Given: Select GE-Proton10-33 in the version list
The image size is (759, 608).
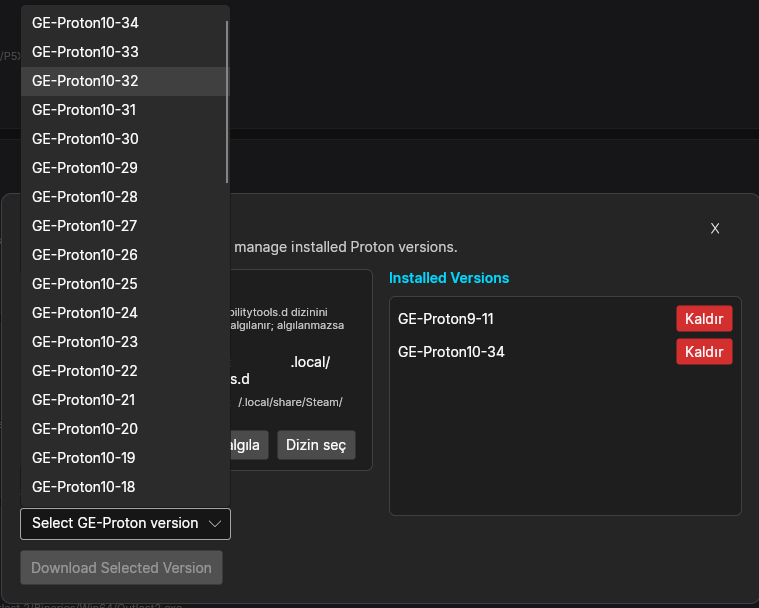Looking at the screenshot, I should 125,52.
